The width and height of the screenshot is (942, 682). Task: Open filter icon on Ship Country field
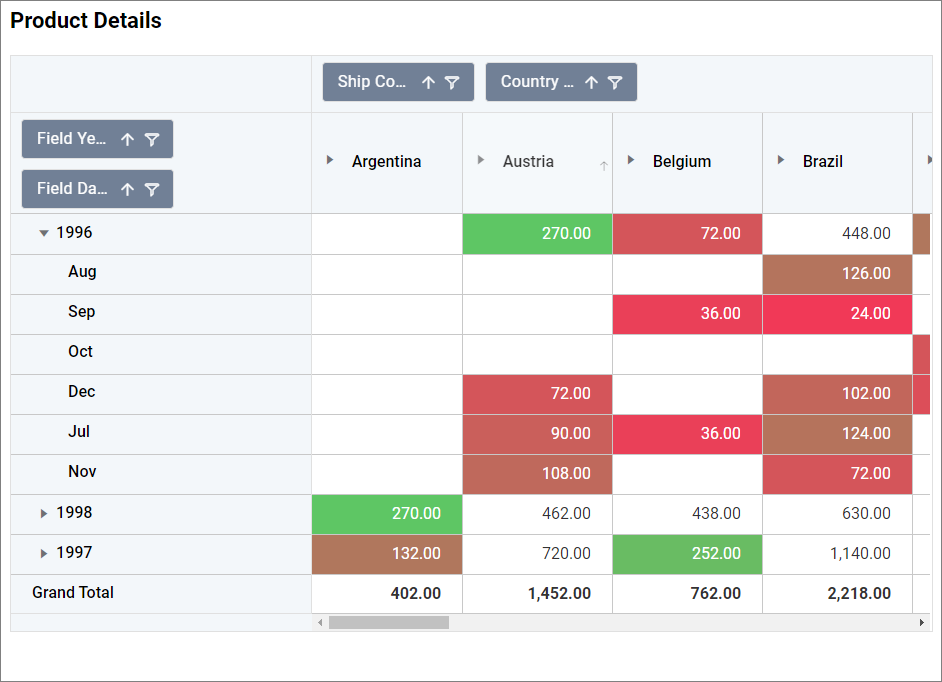452,83
